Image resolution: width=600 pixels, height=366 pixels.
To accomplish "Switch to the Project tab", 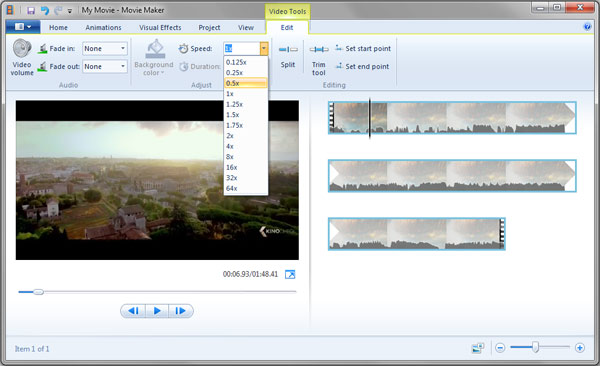I will pos(209,28).
